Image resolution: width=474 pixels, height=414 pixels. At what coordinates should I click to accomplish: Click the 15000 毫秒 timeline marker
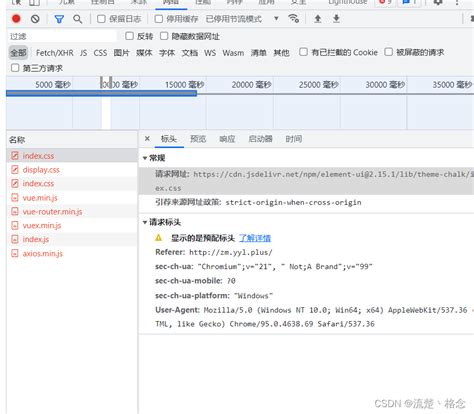pos(185,84)
